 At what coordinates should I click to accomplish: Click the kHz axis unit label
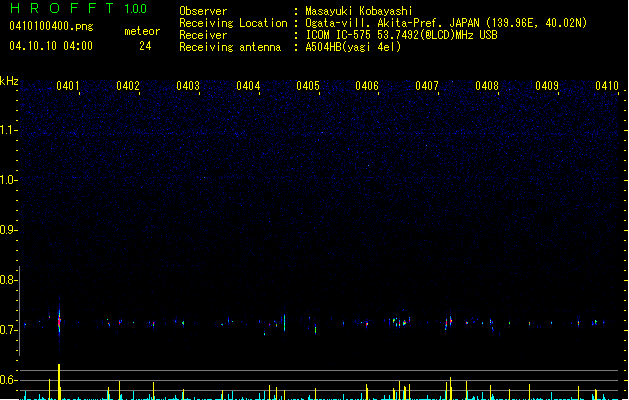[x=9, y=81]
